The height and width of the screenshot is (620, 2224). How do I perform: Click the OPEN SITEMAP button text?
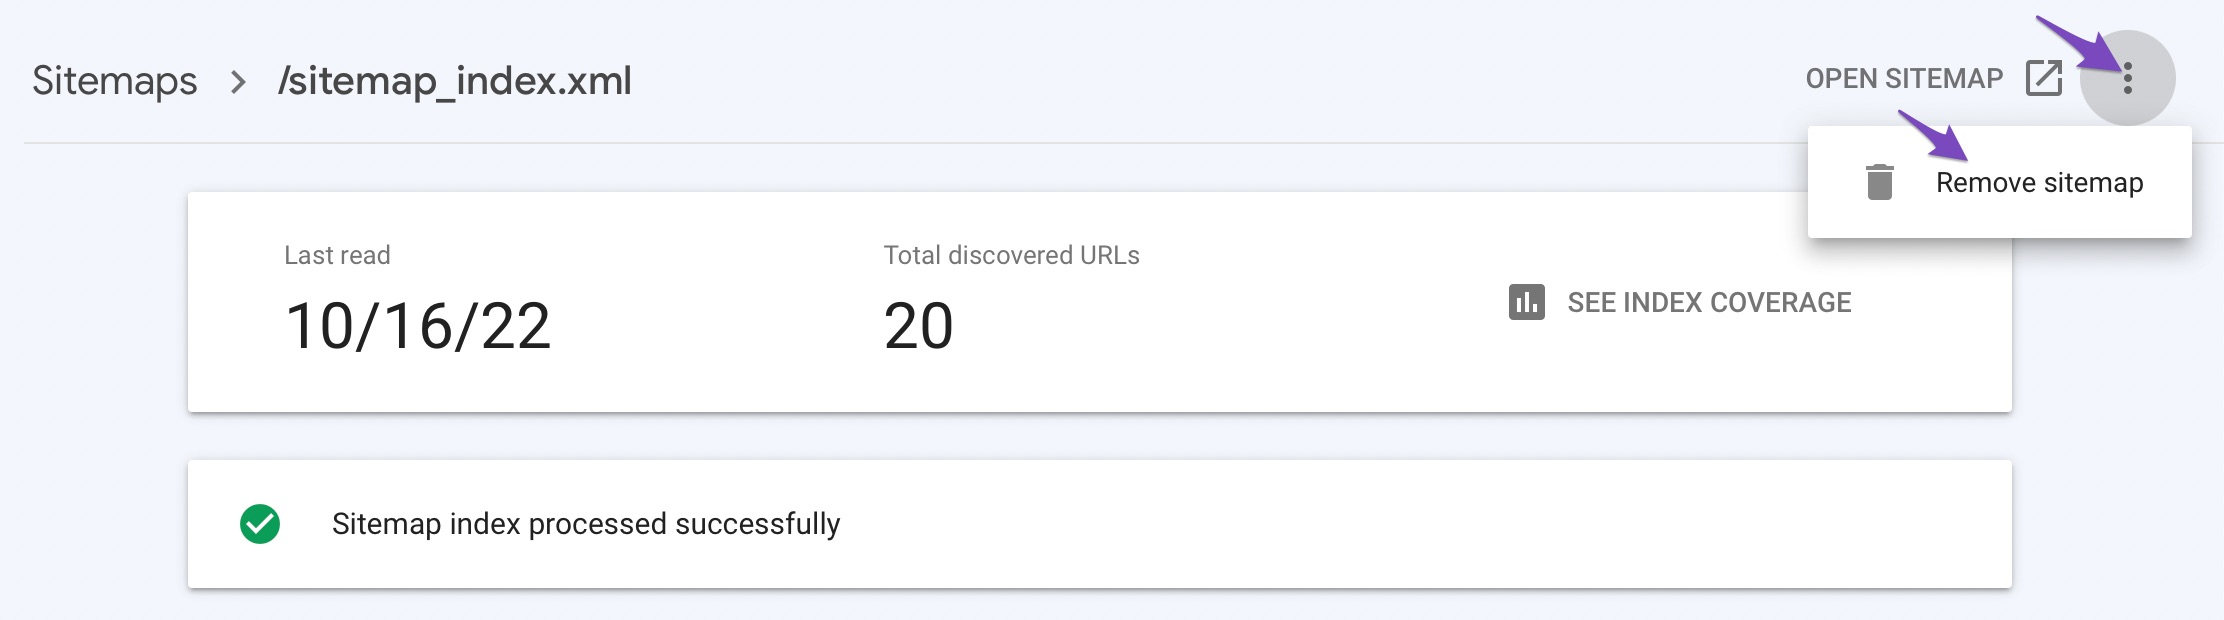(1904, 79)
